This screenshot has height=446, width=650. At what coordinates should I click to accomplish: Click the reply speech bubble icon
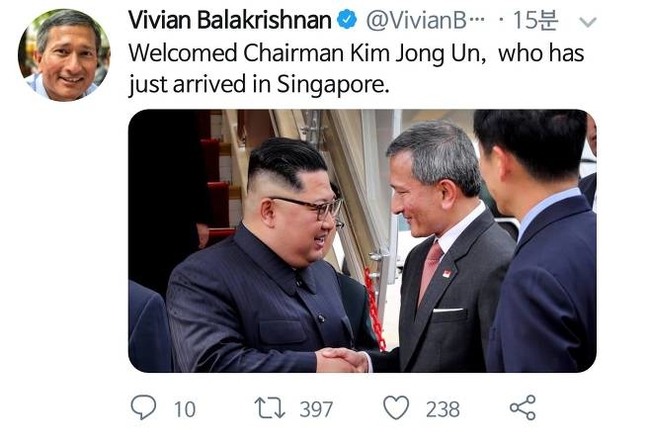[143, 407]
